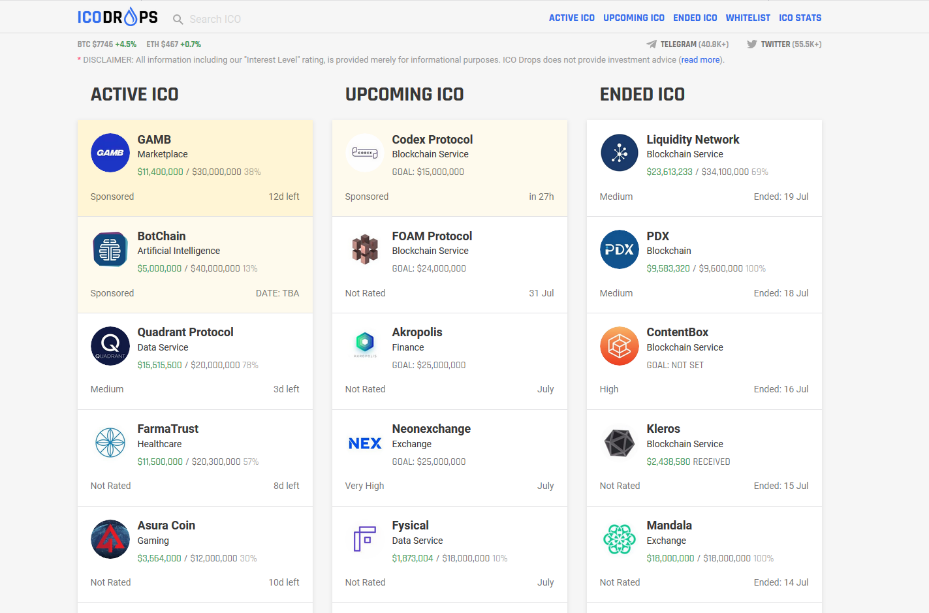This screenshot has width=929, height=613.
Task: Click the 'read more' disclaimer link
Action: pyautogui.click(x=700, y=60)
